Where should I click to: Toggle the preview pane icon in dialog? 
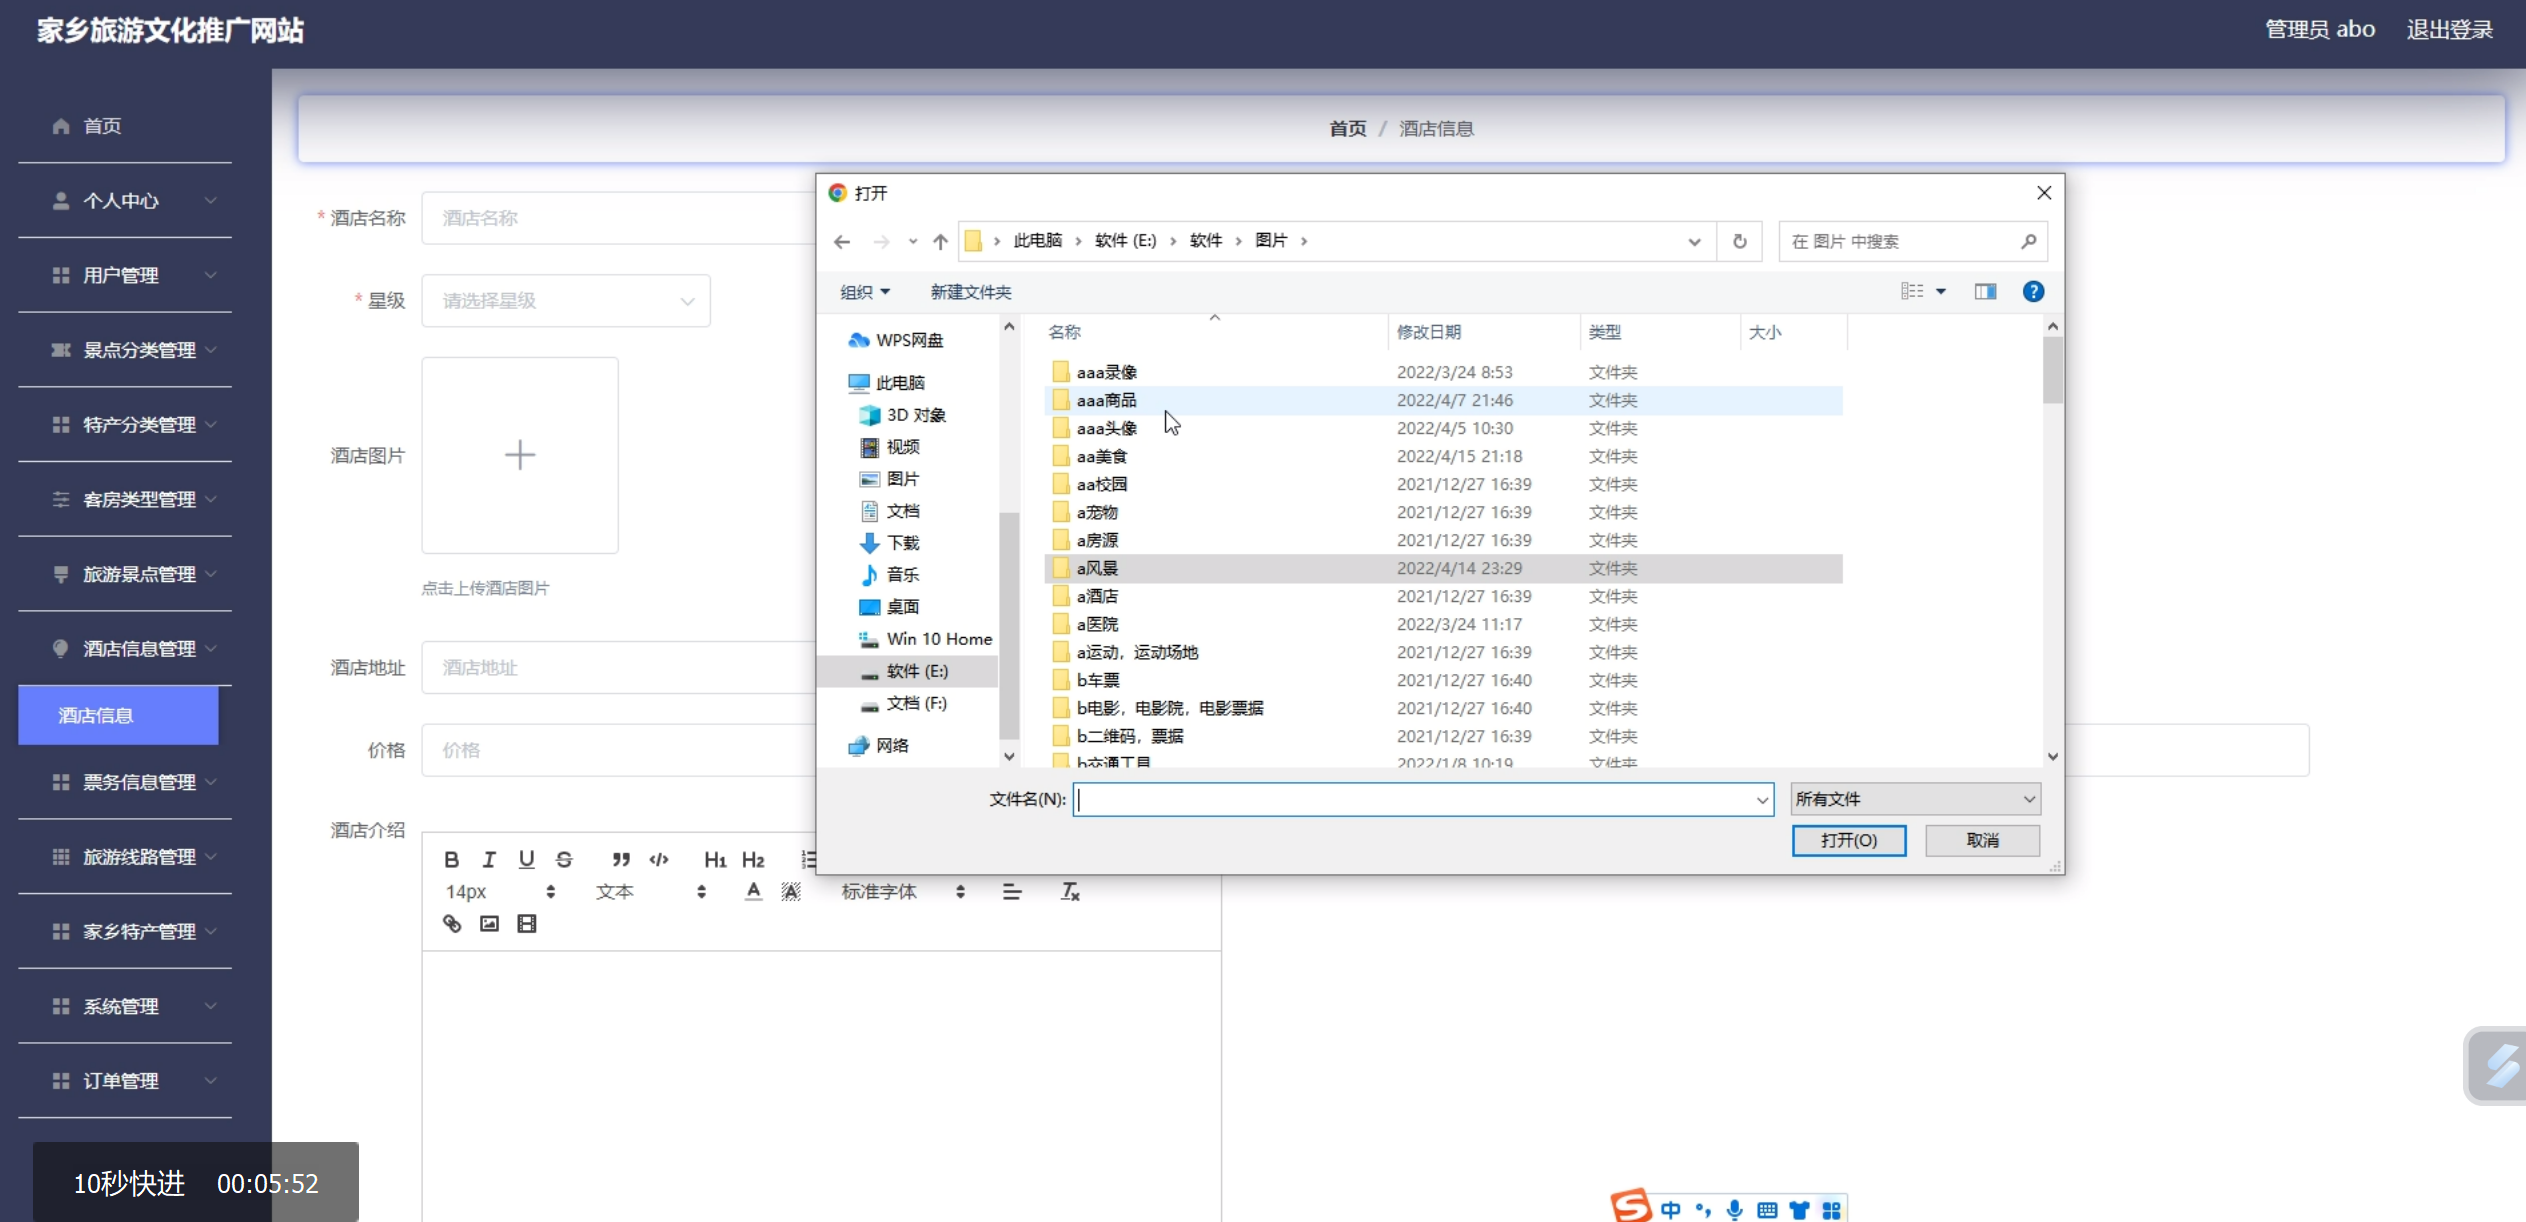[1985, 291]
